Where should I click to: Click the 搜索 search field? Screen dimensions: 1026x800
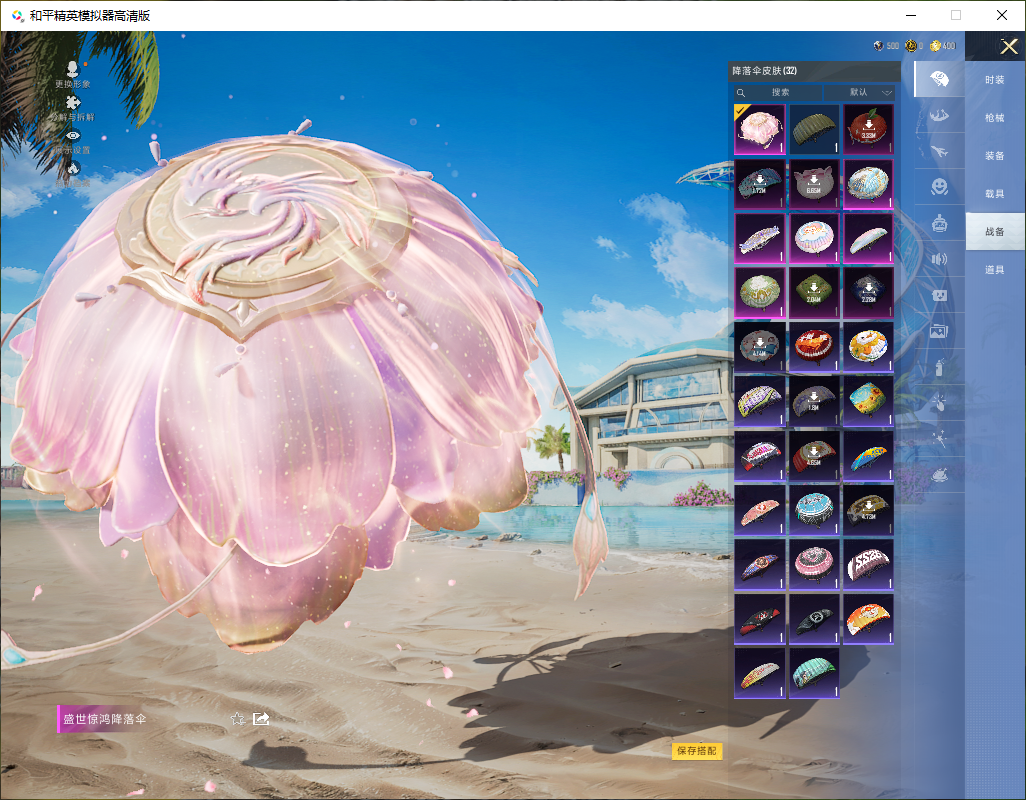pyautogui.click(x=776, y=92)
